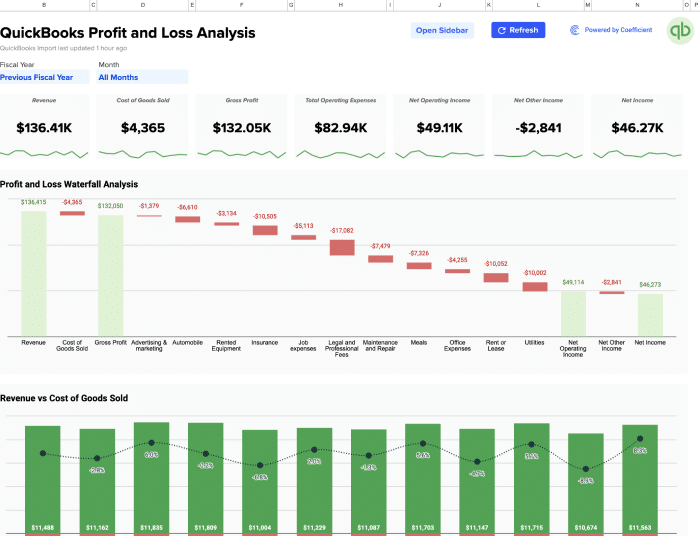Click the Gross Profit sparkline chart
Image resolution: width=700 pixels, height=536 pixels.
click(242, 154)
